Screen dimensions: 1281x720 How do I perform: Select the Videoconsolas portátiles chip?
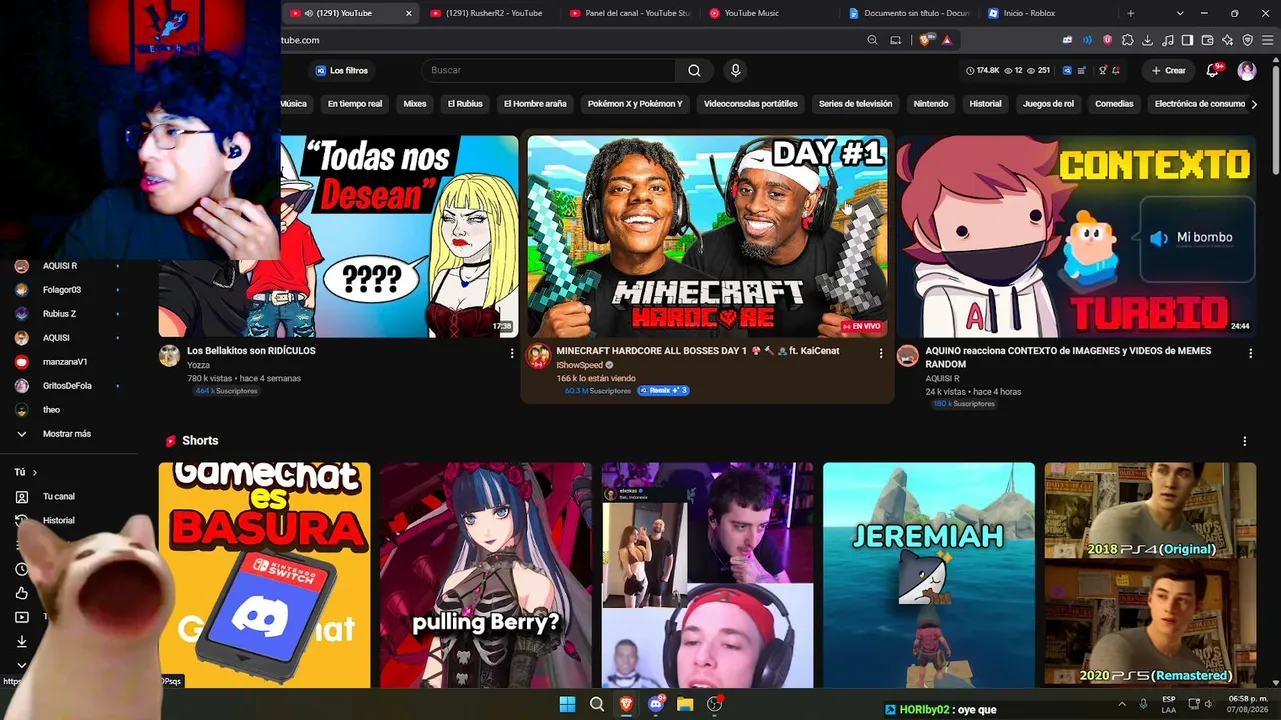pos(751,104)
